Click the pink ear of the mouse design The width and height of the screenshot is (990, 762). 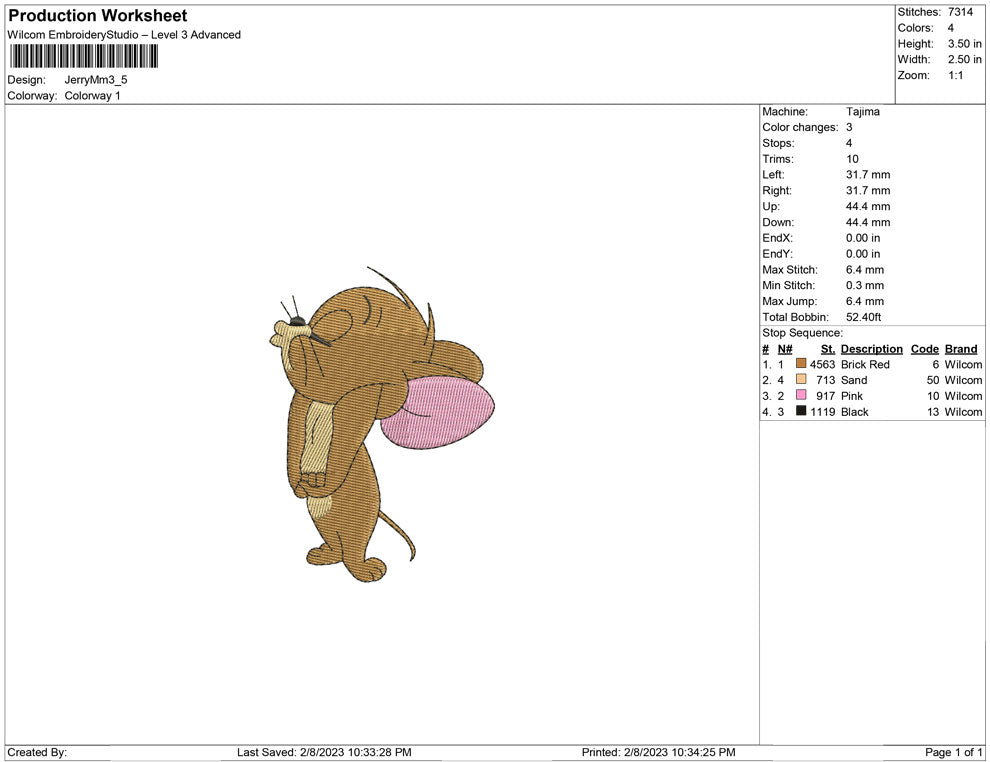(x=438, y=410)
